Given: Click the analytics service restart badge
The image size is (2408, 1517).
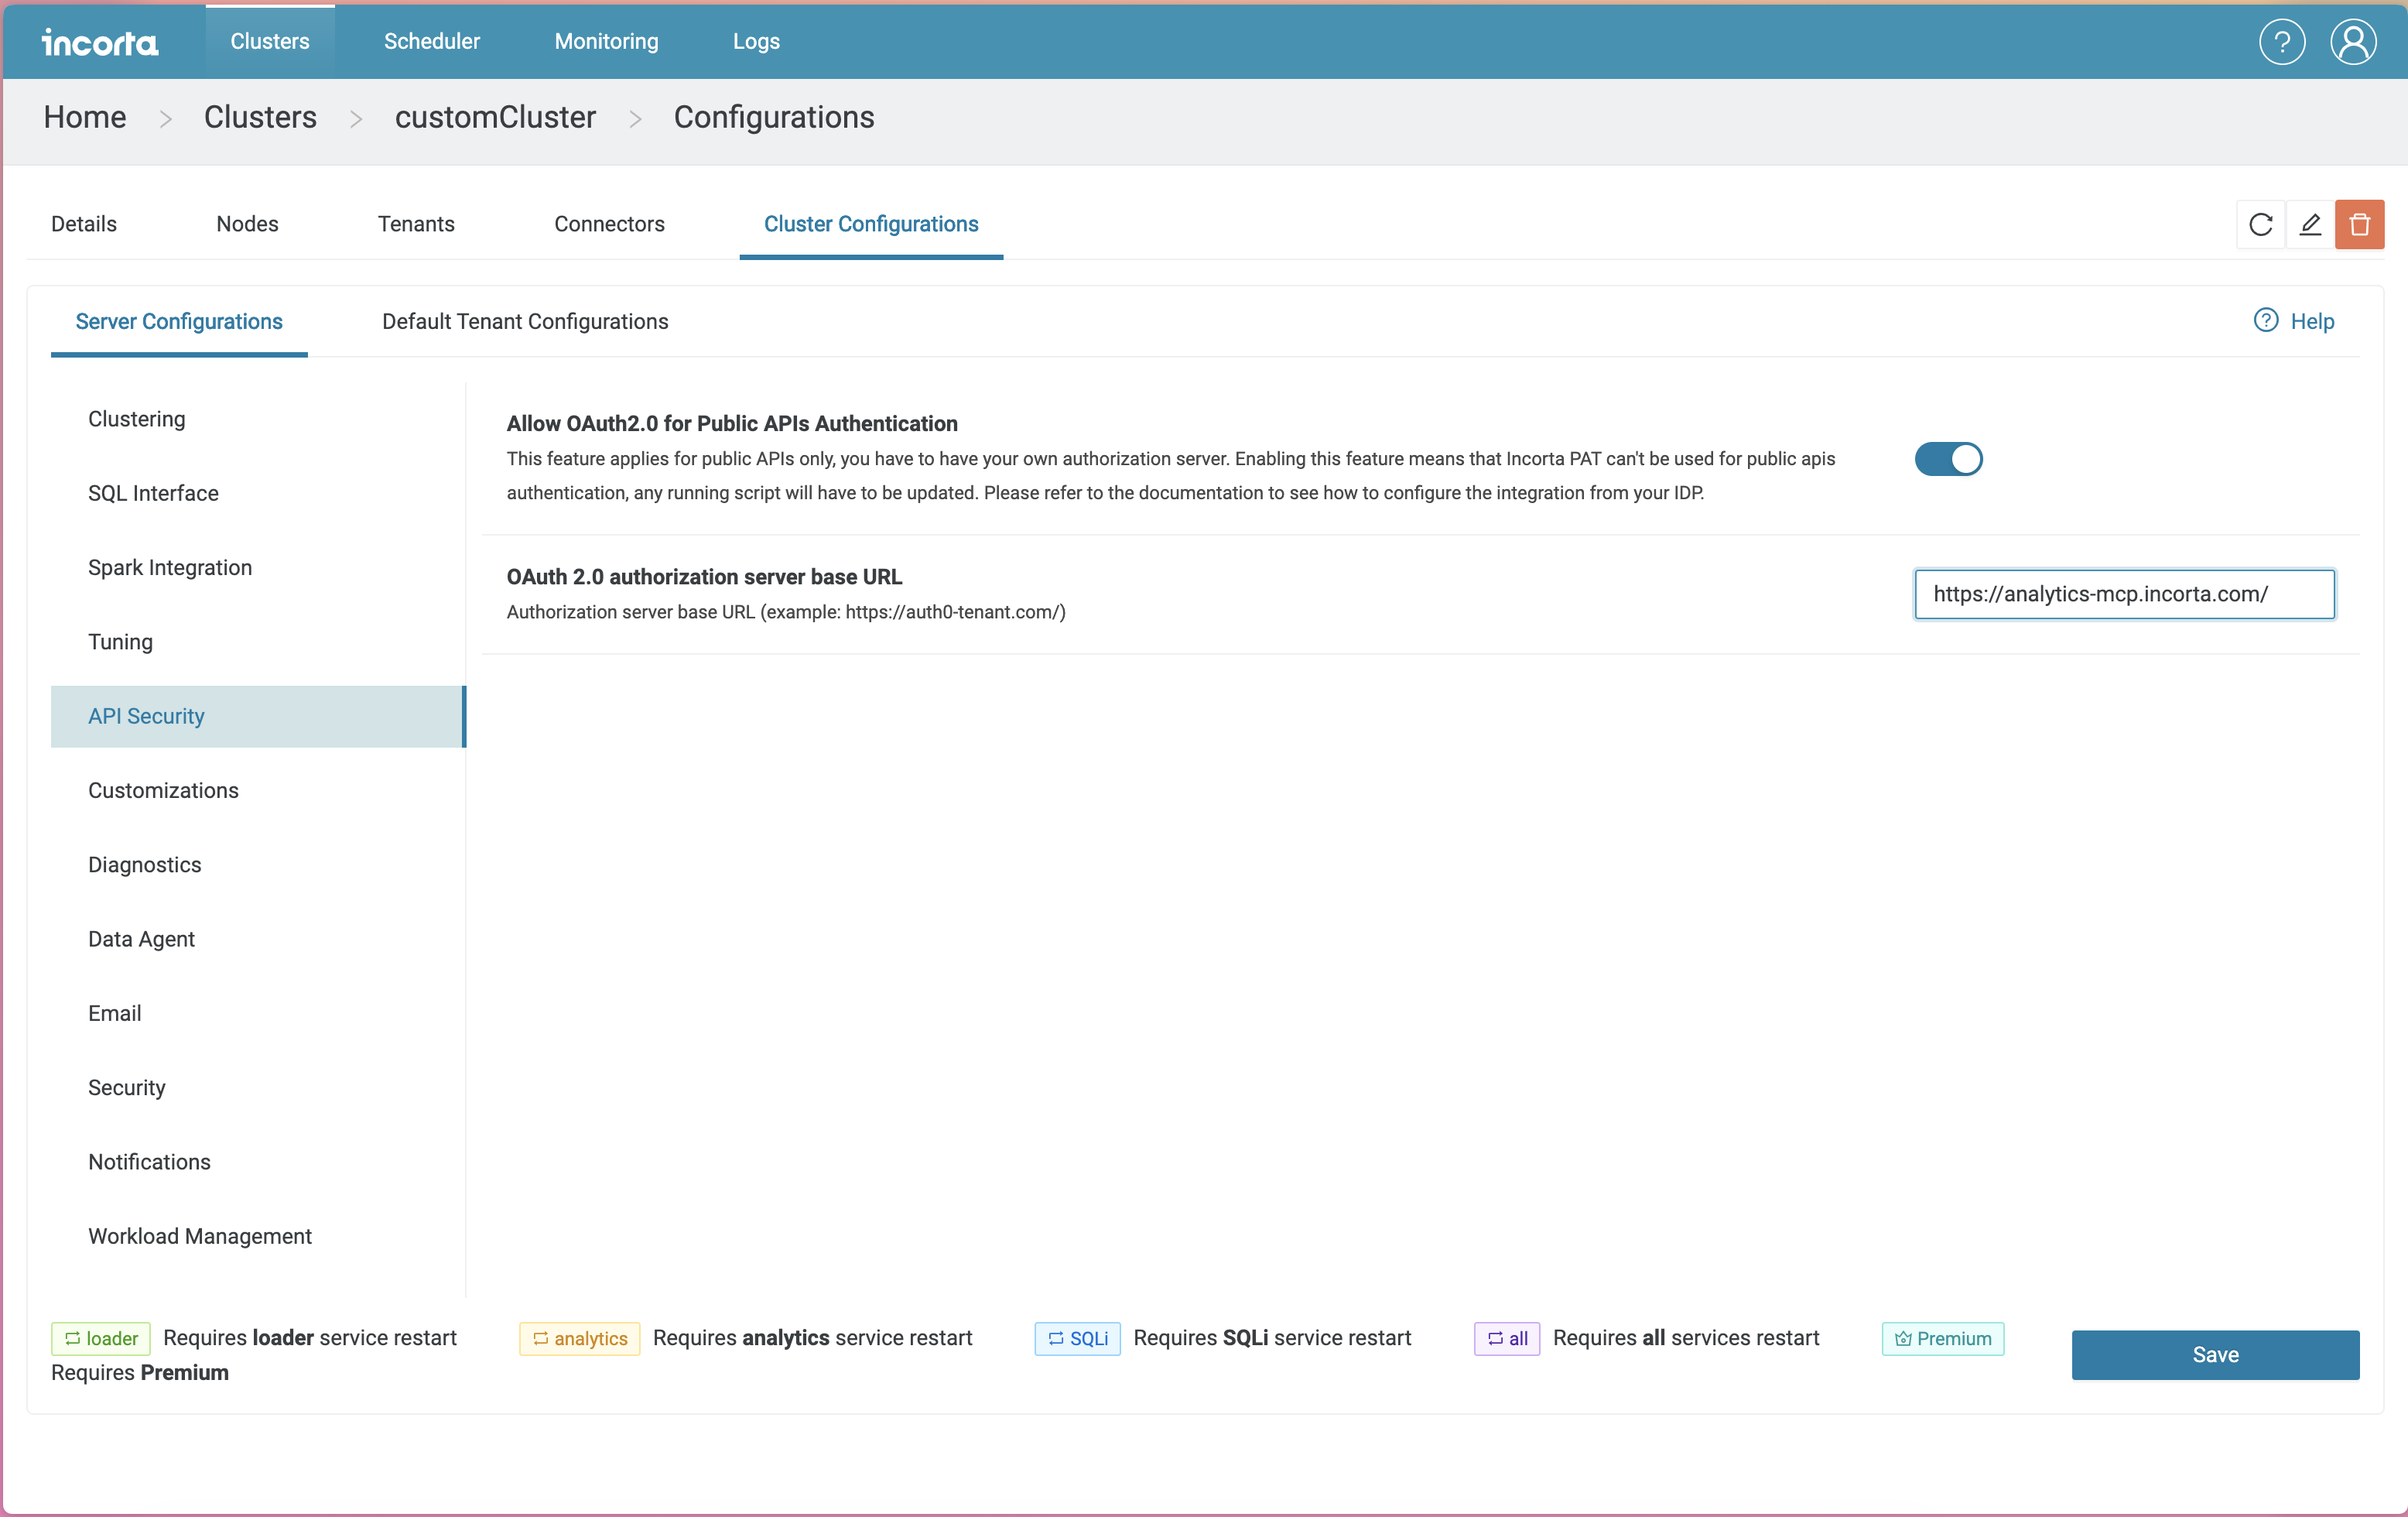Looking at the screenshot, I should [579, 1338].
